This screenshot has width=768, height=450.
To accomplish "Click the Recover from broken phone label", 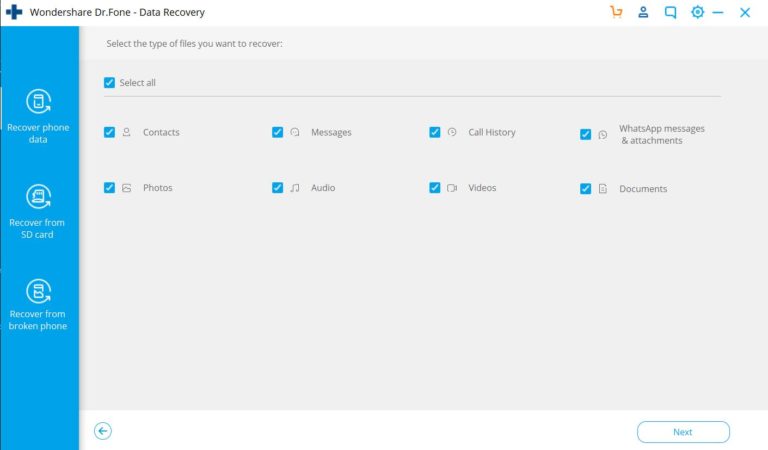I will click(38, 320).
